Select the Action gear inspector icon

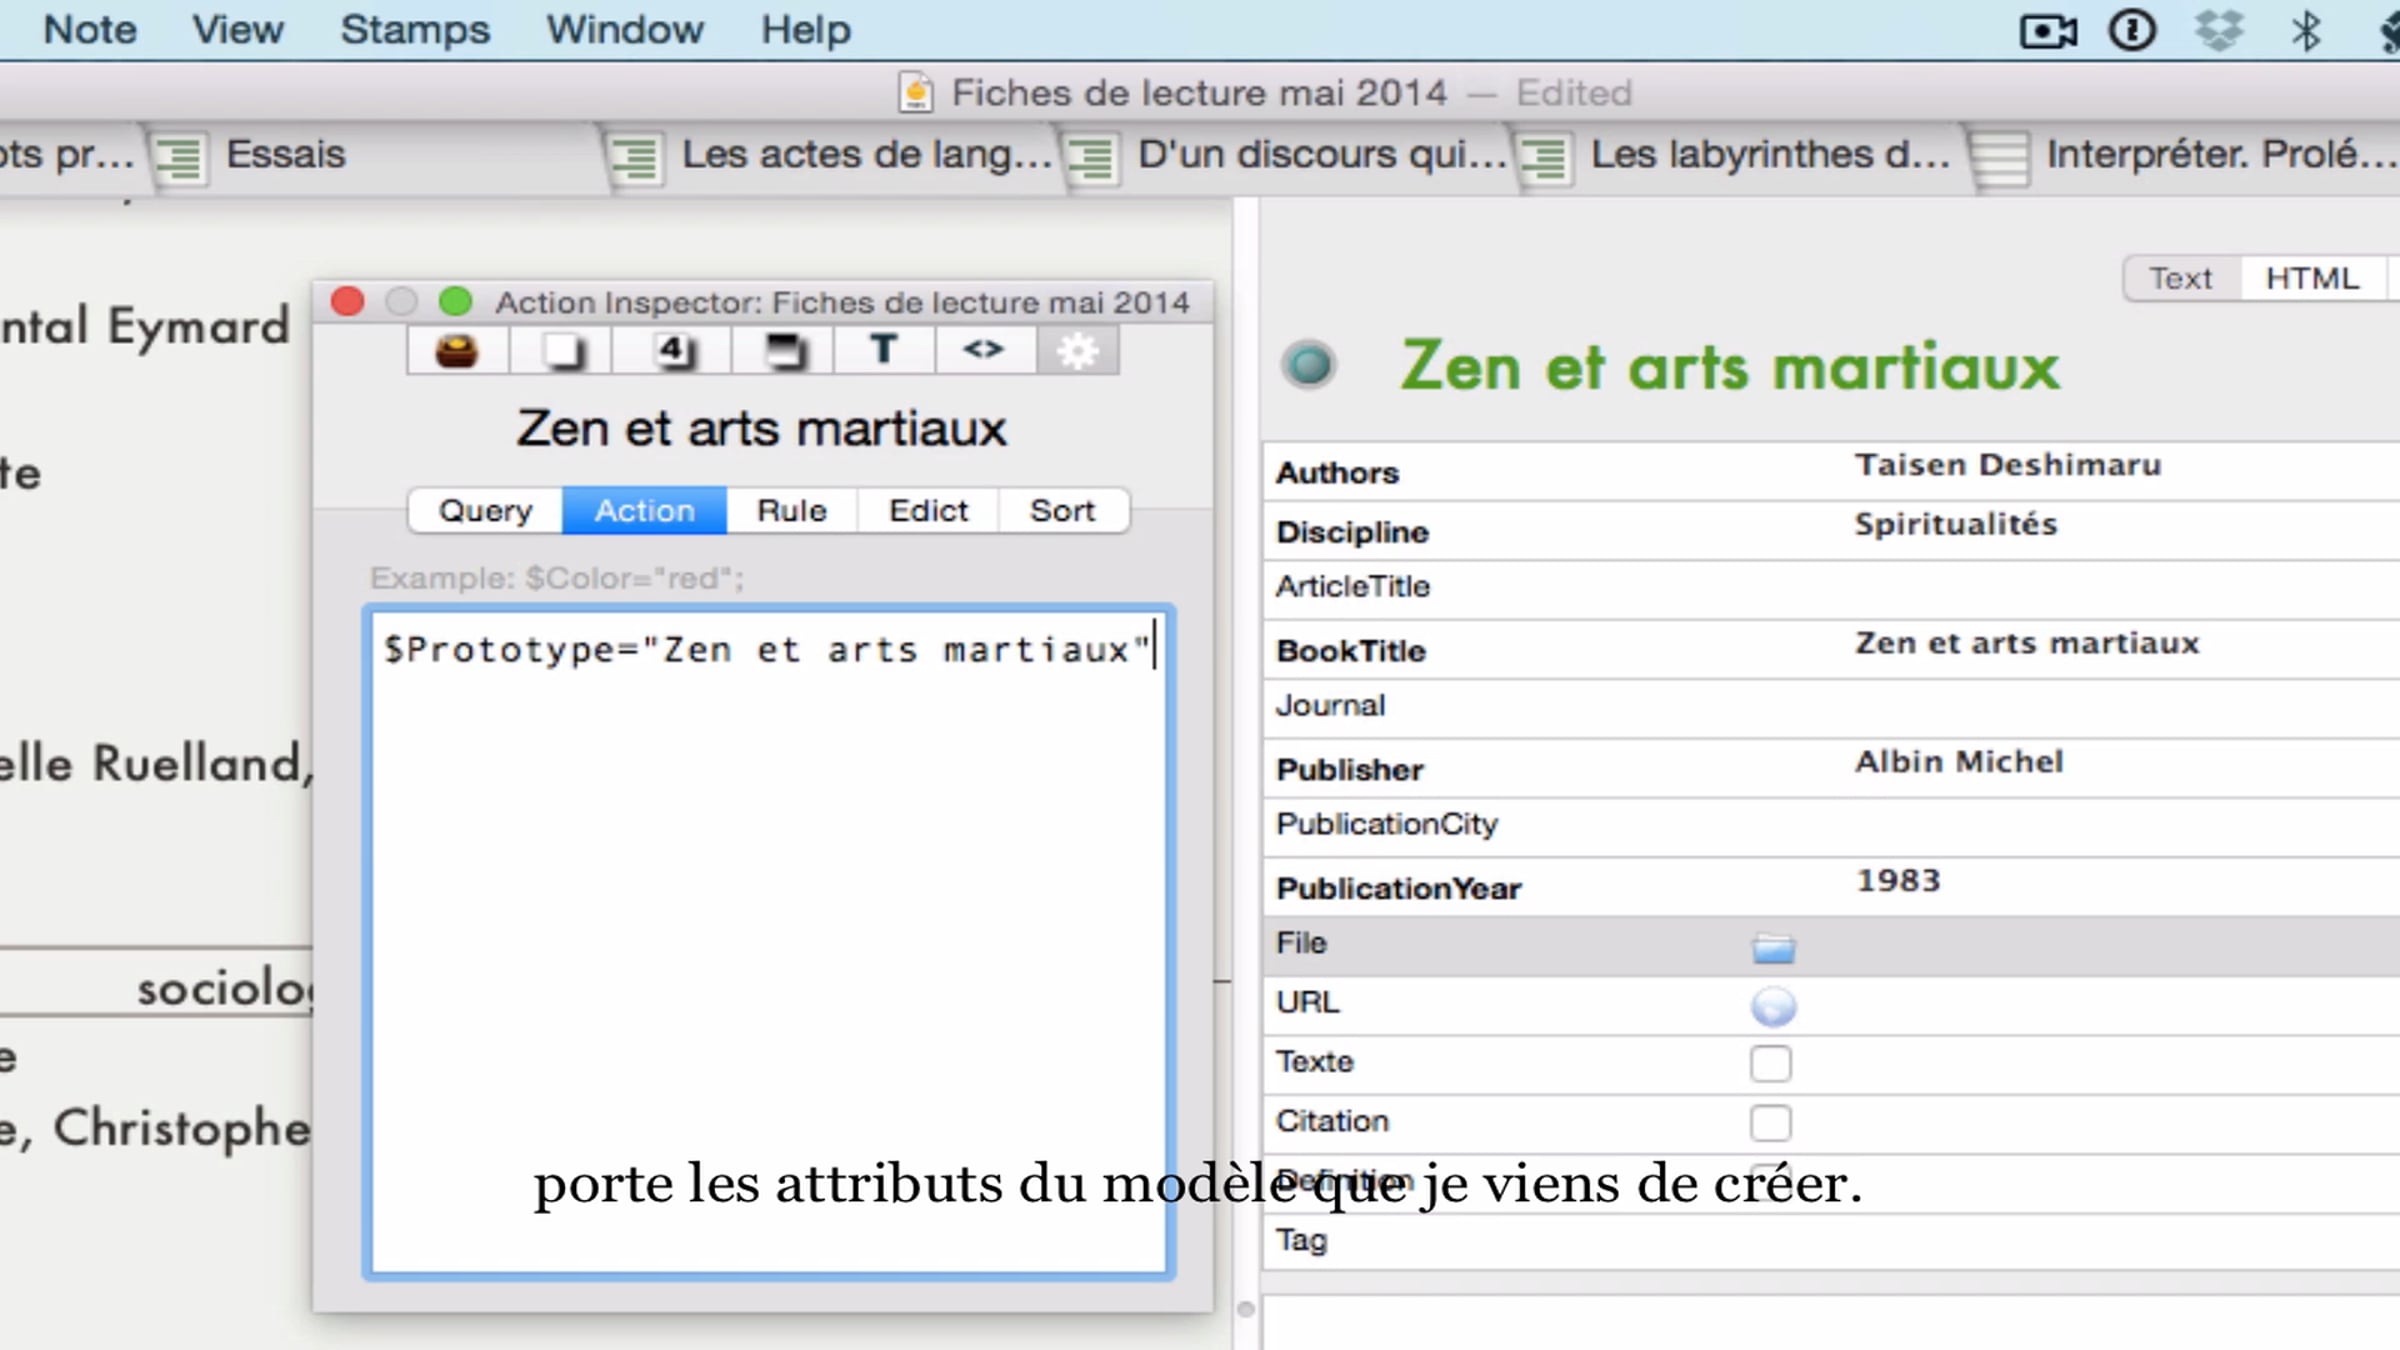[1077, 351]
